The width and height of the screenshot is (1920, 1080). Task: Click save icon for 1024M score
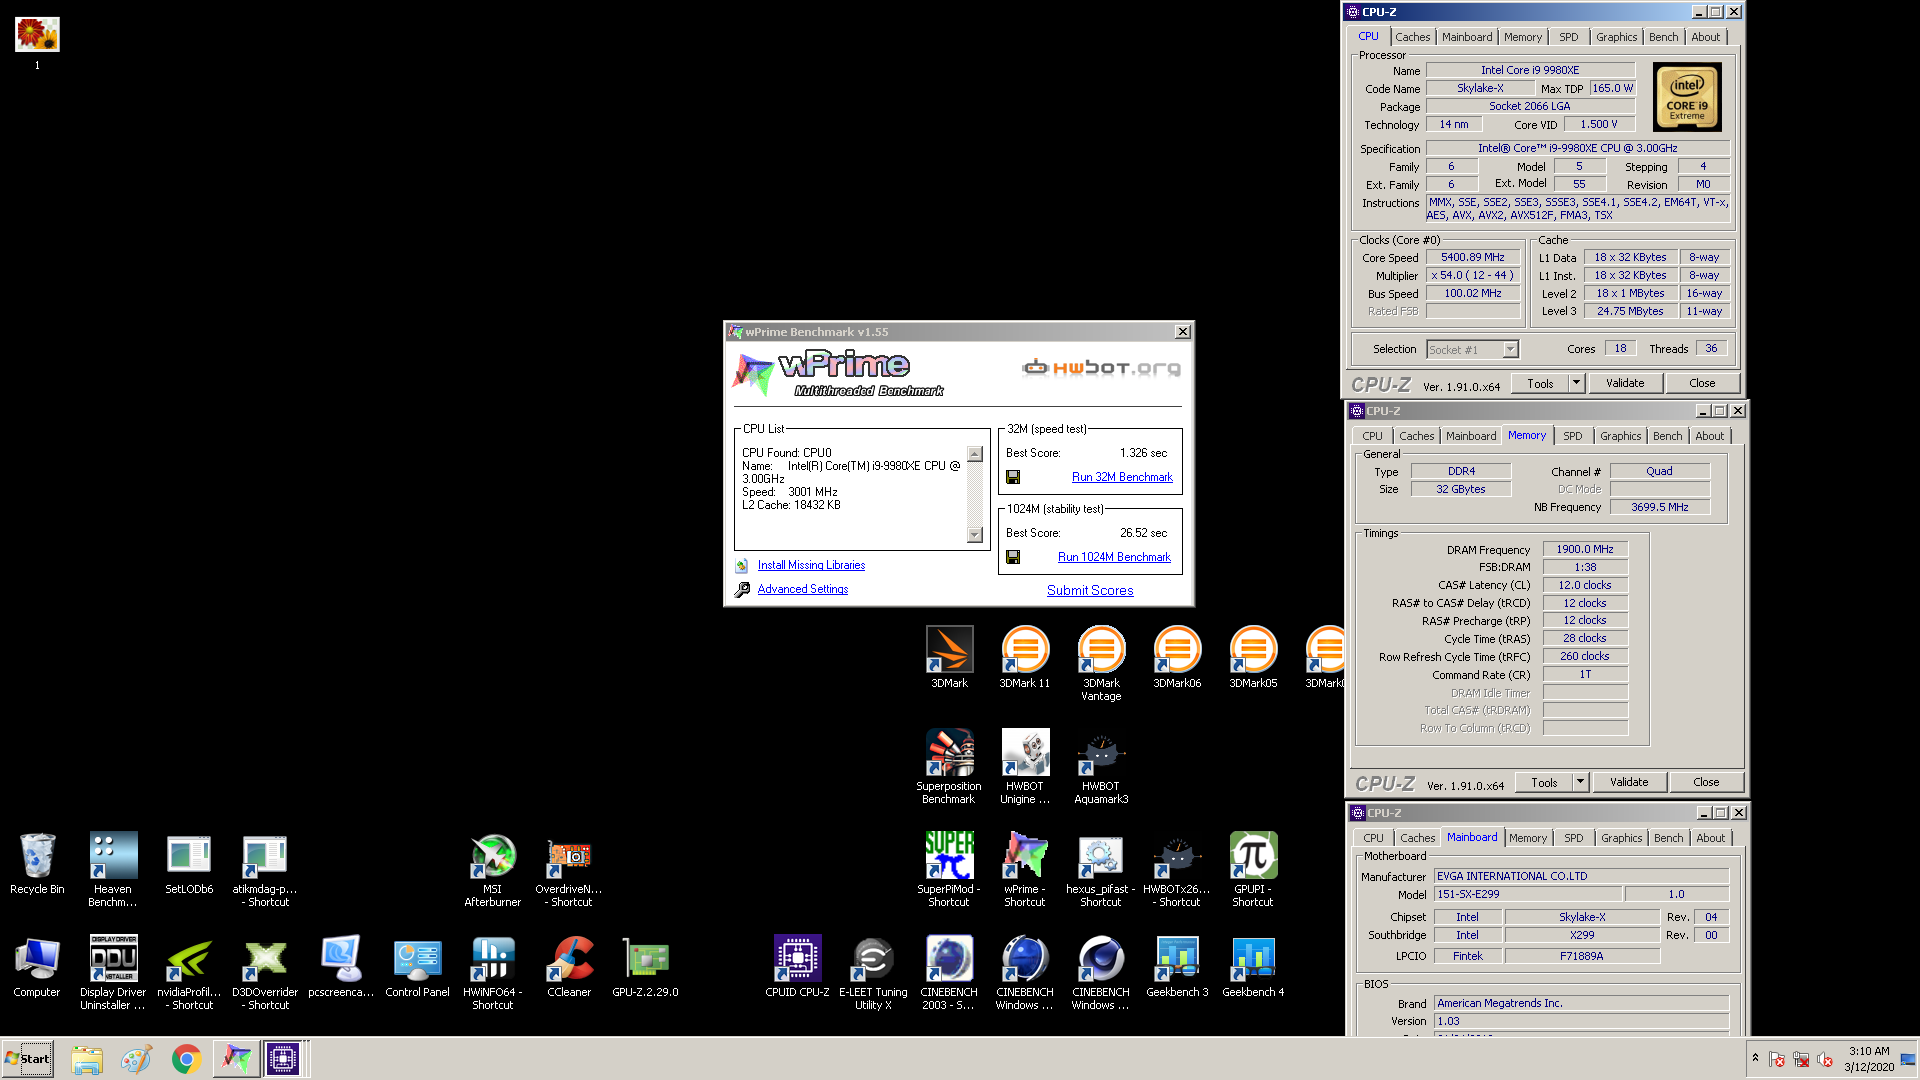1013,557
